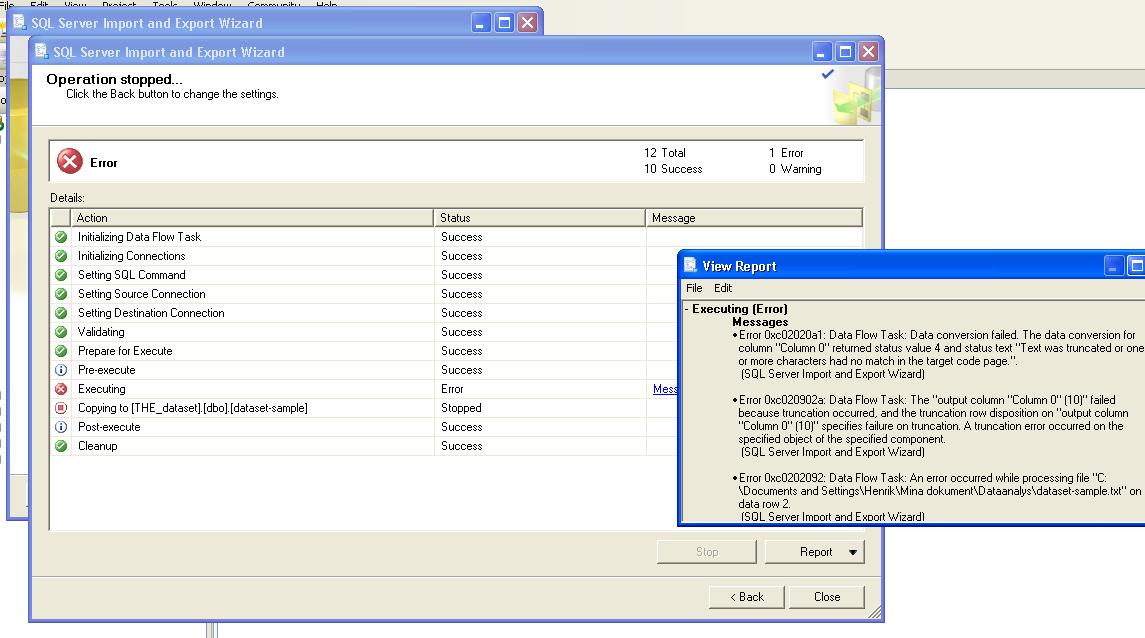Image resolution: width=1145 pixels, height=638 pixels.
Task: Click stopped icon beside Copying to dataset-sample
Action: [x=61, y=408]
